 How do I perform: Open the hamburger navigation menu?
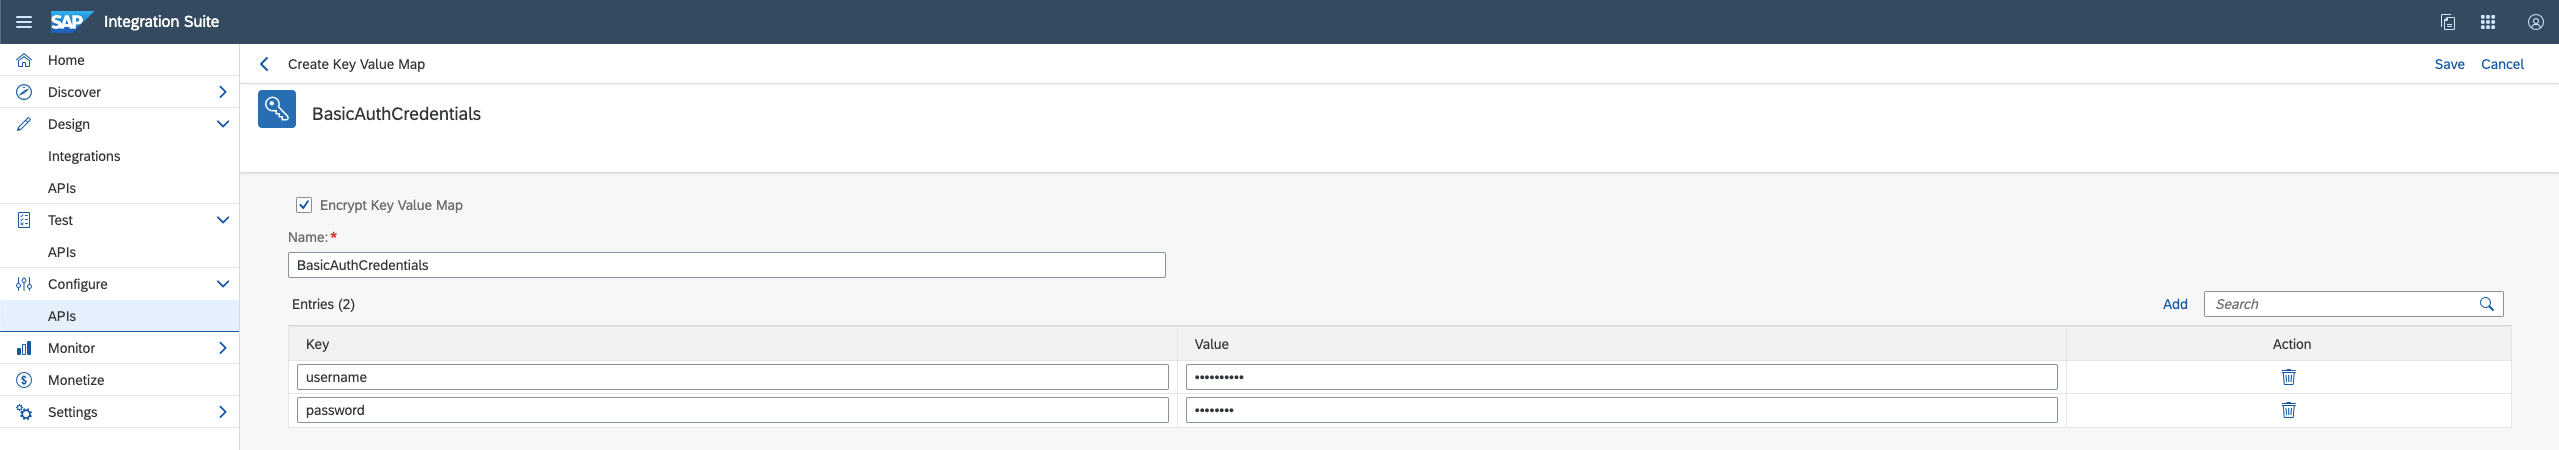tap(24, 22)
